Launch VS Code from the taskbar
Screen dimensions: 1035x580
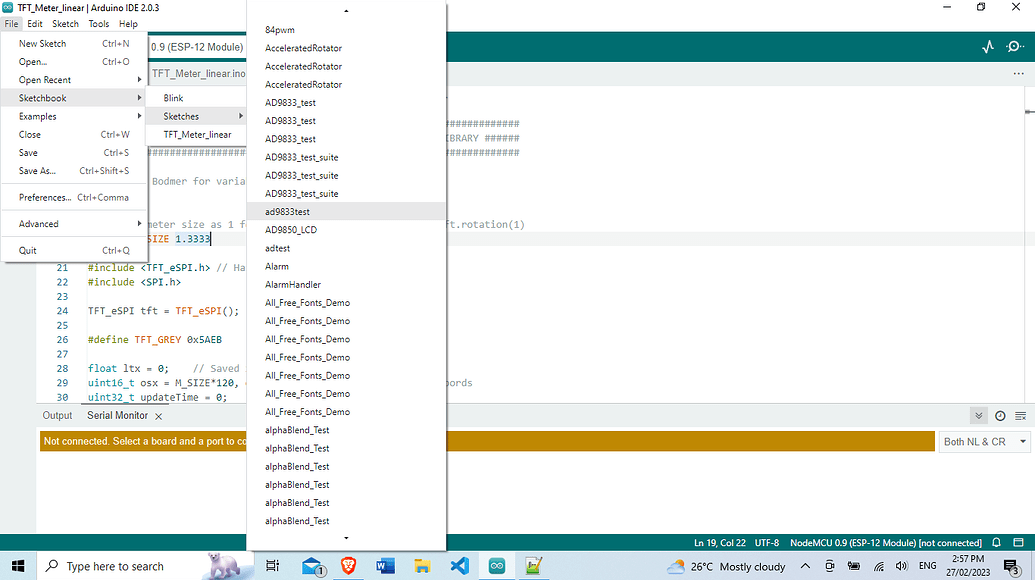coord(459,566)
